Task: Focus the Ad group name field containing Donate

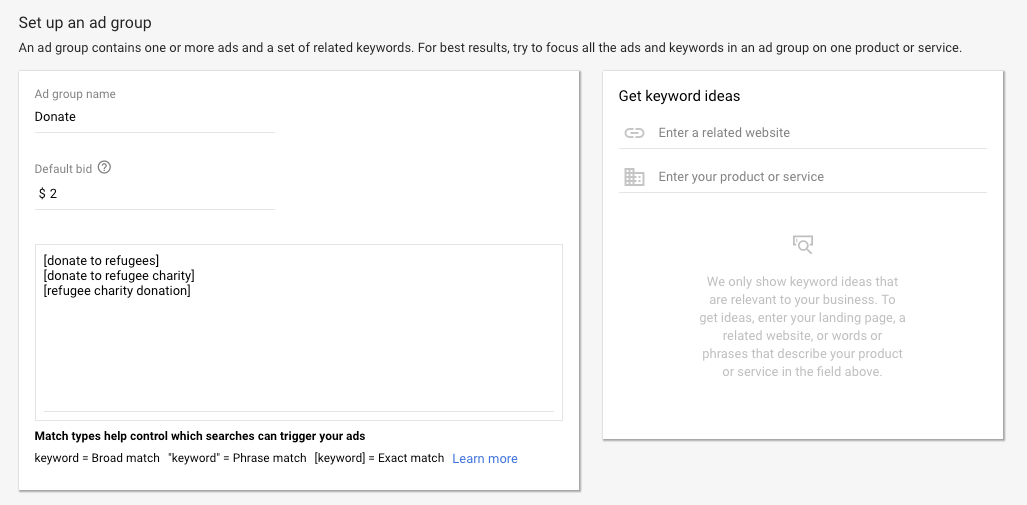Action: 155,117
